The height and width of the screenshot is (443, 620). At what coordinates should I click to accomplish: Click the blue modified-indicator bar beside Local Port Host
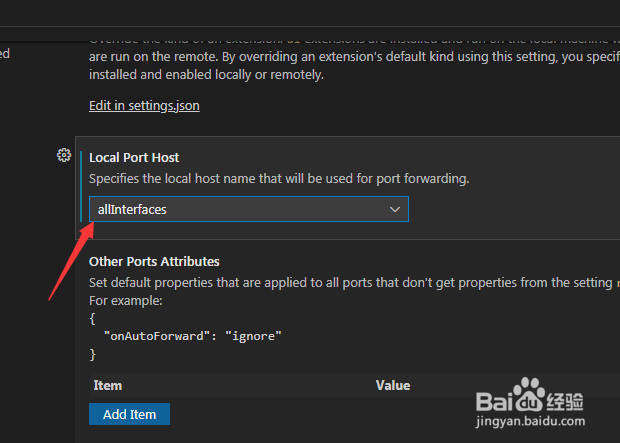pyautogui.click(x=81, y=186)
